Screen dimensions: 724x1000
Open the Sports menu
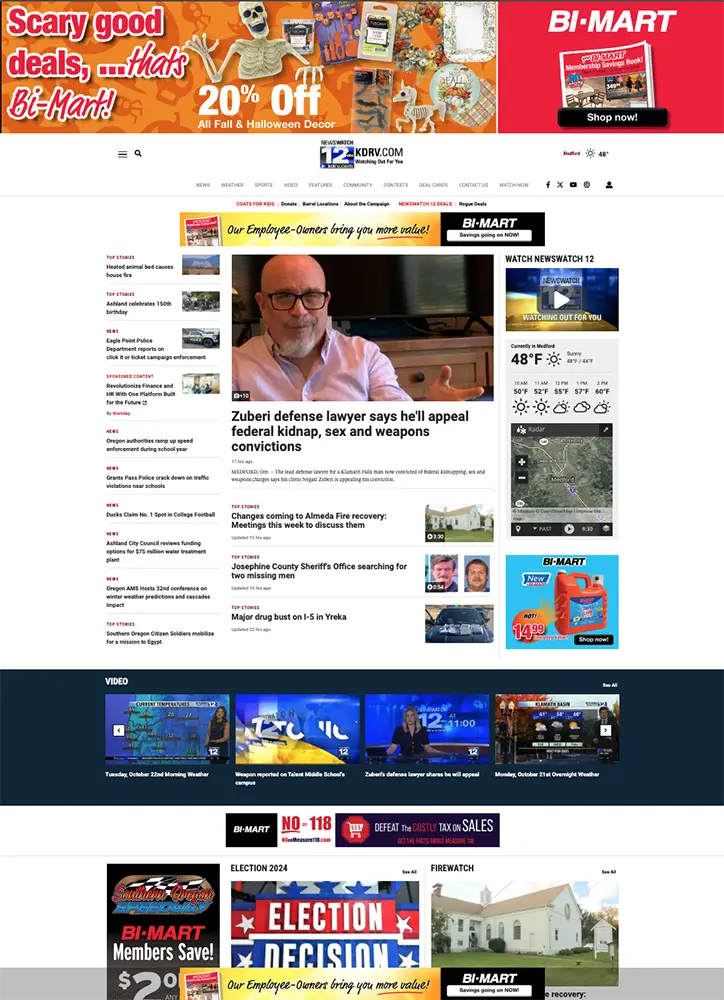pos(263,185)
